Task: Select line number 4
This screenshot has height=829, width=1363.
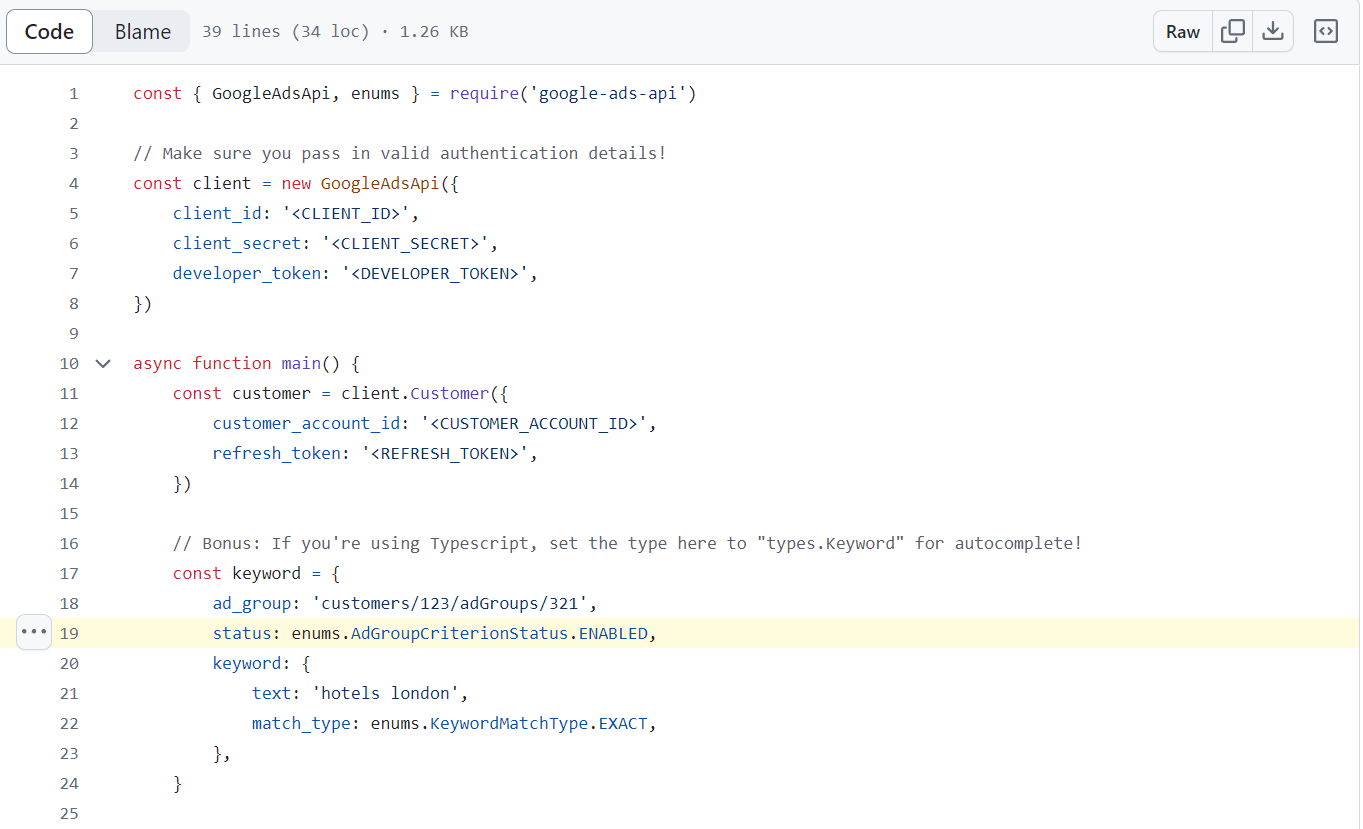Action: [73, 183]
